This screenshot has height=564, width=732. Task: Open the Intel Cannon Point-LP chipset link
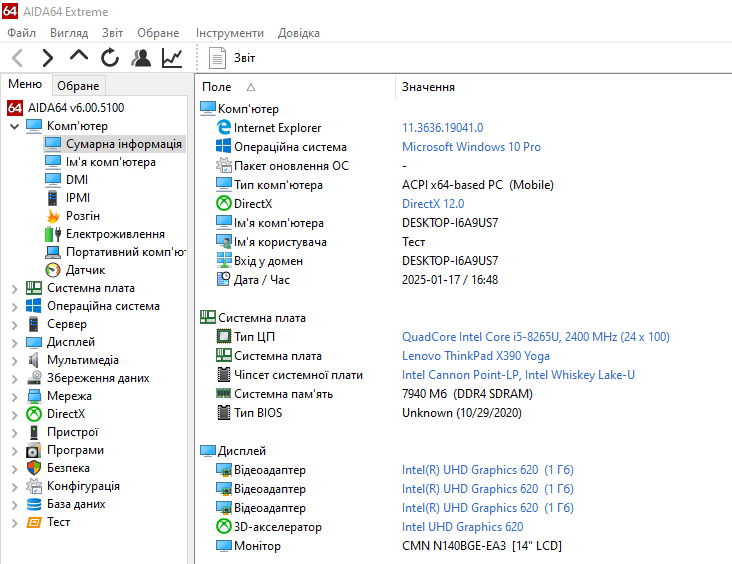point(518,375)
